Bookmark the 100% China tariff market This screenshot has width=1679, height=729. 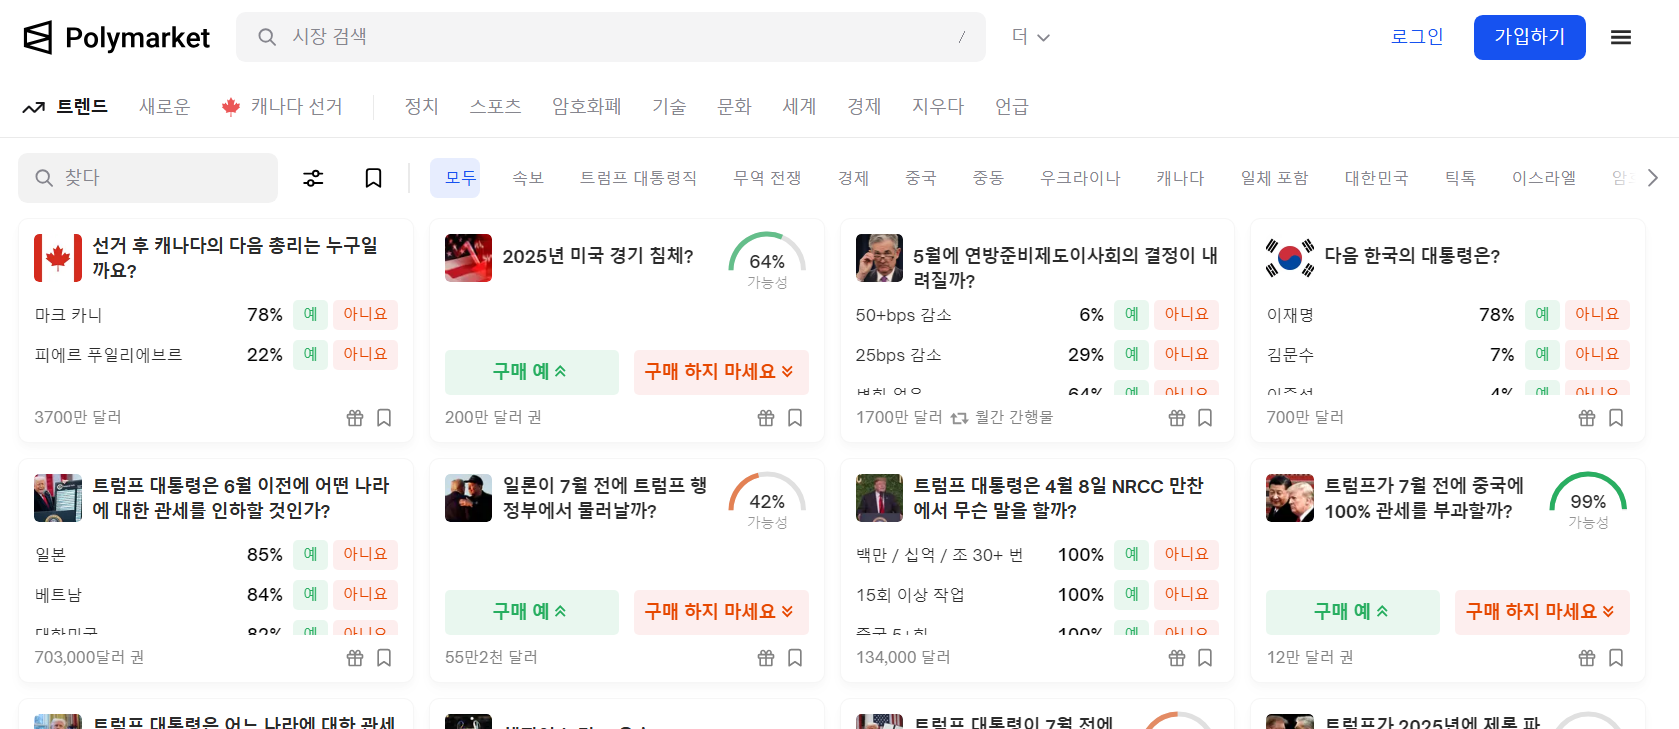(1616, 658)
